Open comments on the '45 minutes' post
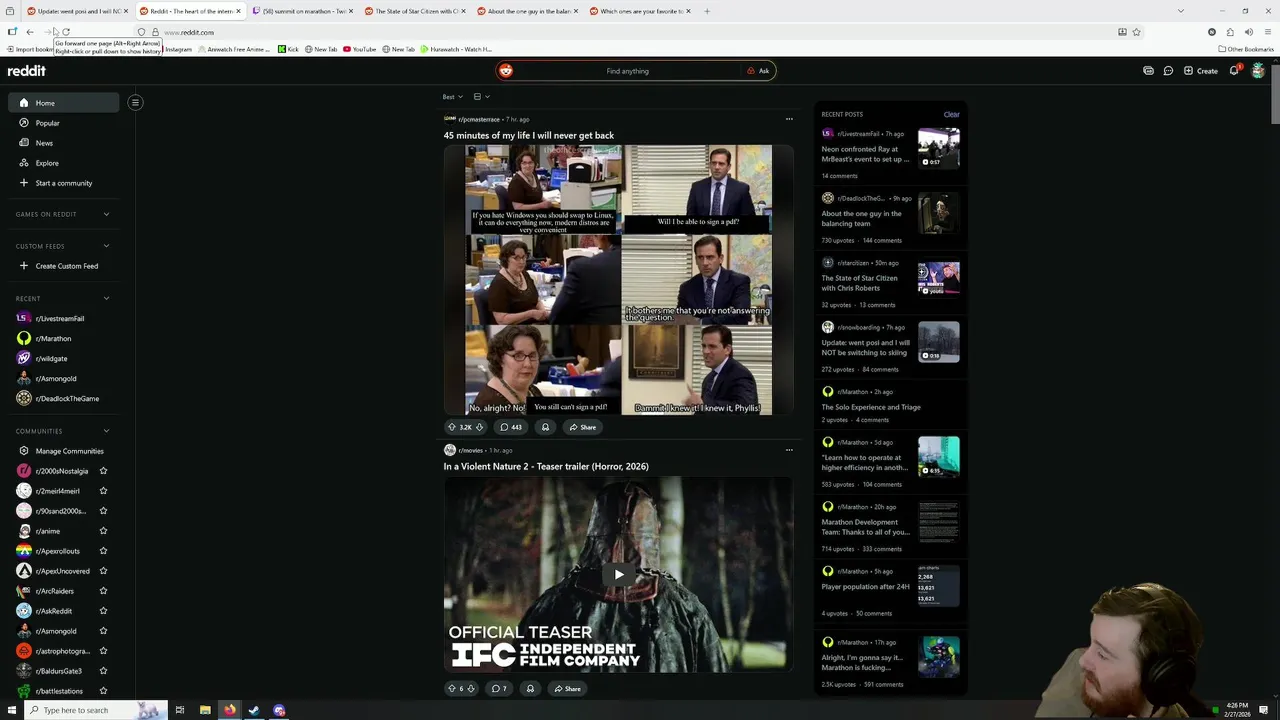Image resolution: width=1280 pixels, height=720 pixels. 511,427
